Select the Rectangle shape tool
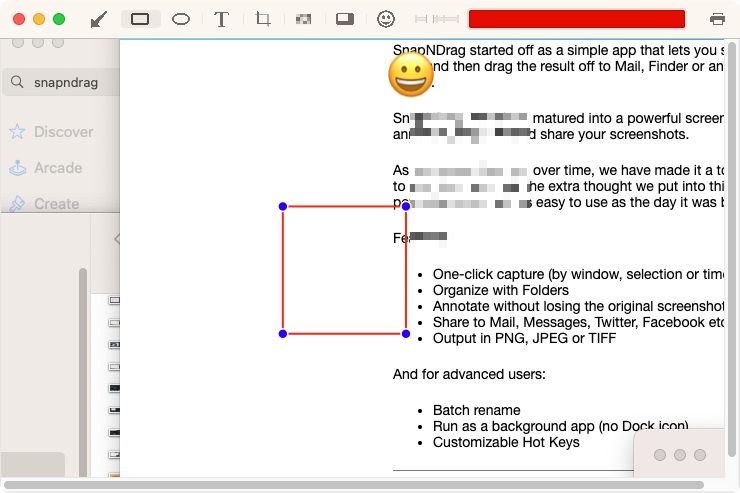 tap(140, 19)
